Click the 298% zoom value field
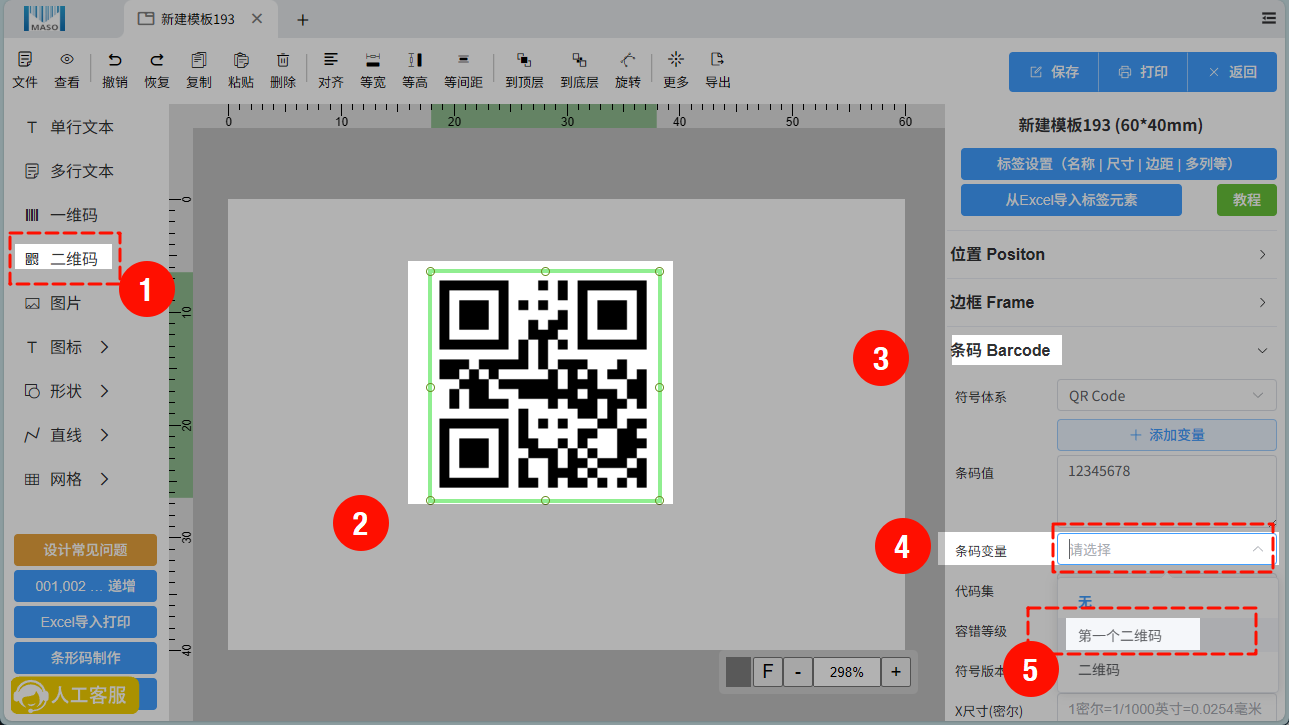Image resolution: width=1289 pixels, height=725 pixels. (x=846, y=672)
